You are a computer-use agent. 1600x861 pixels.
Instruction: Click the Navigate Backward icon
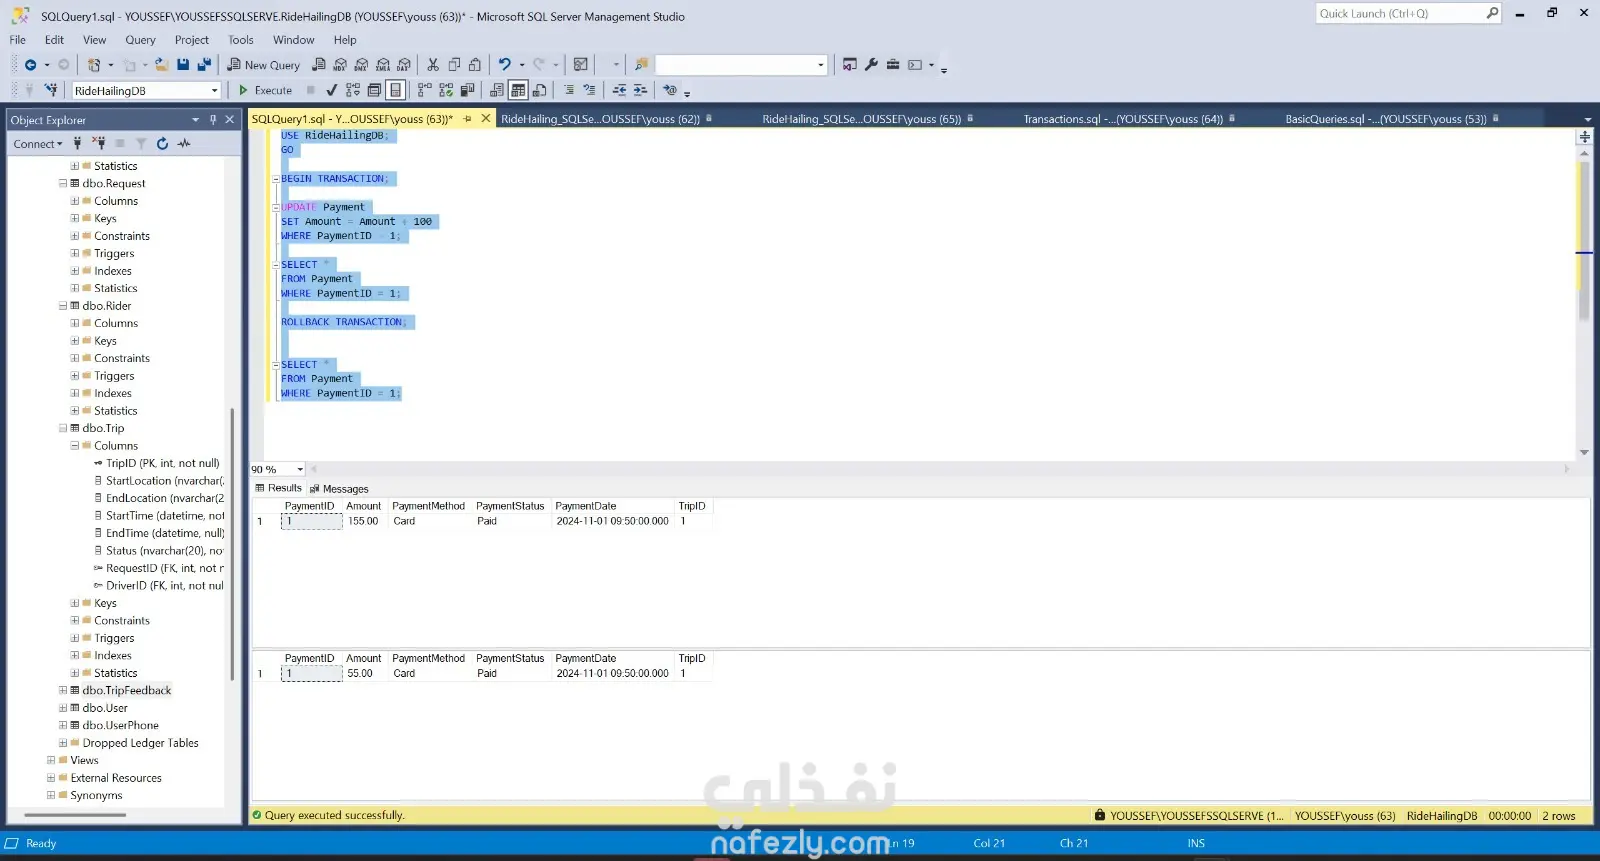(x=31, y=65)
